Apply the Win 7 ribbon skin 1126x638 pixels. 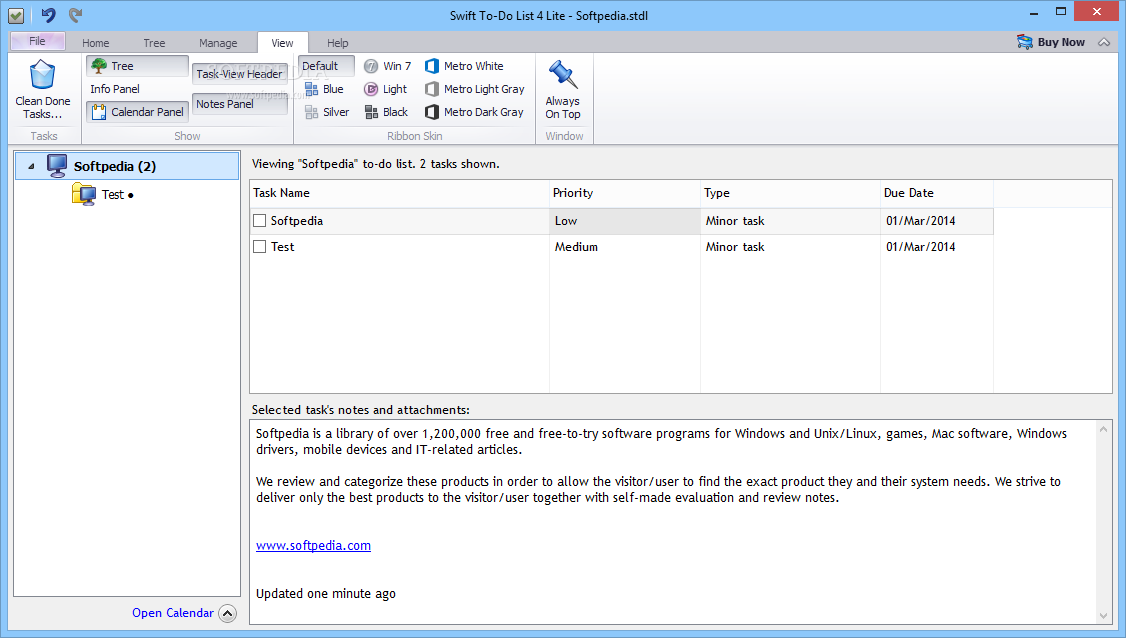click(387, 66)
